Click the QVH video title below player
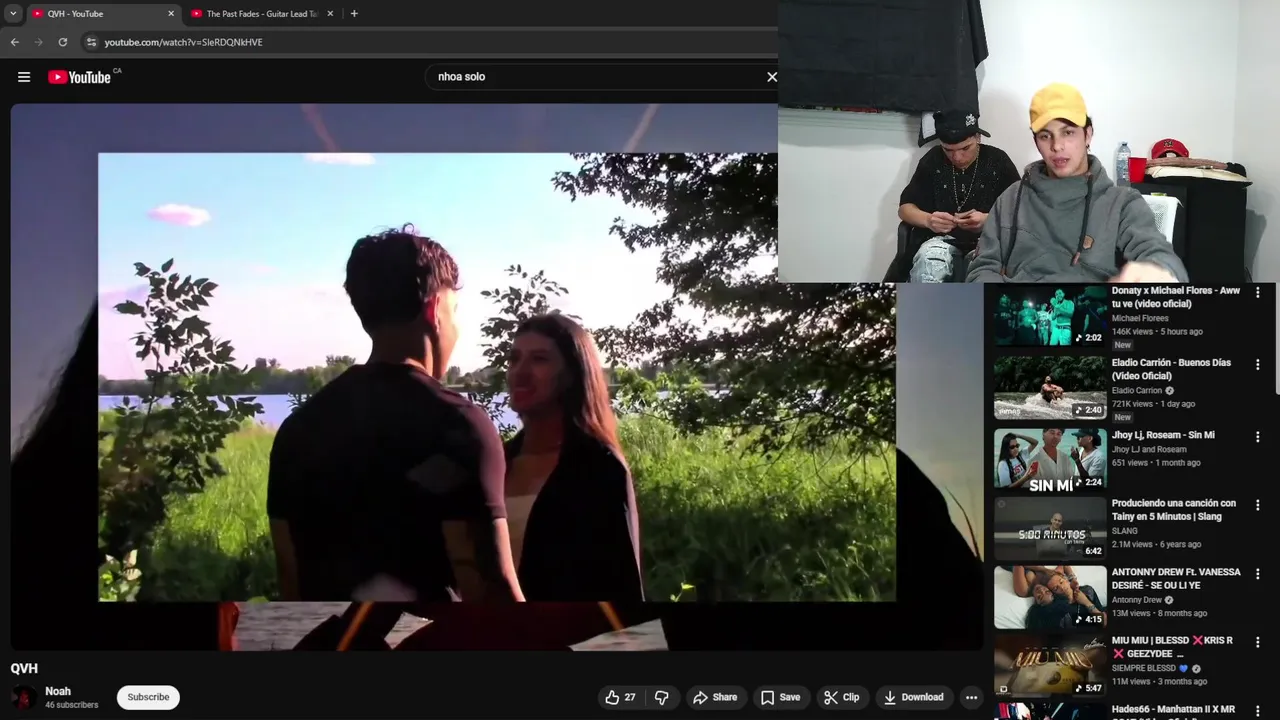The width and height of the screenshot is (1280, 720). tap(24, 668)
